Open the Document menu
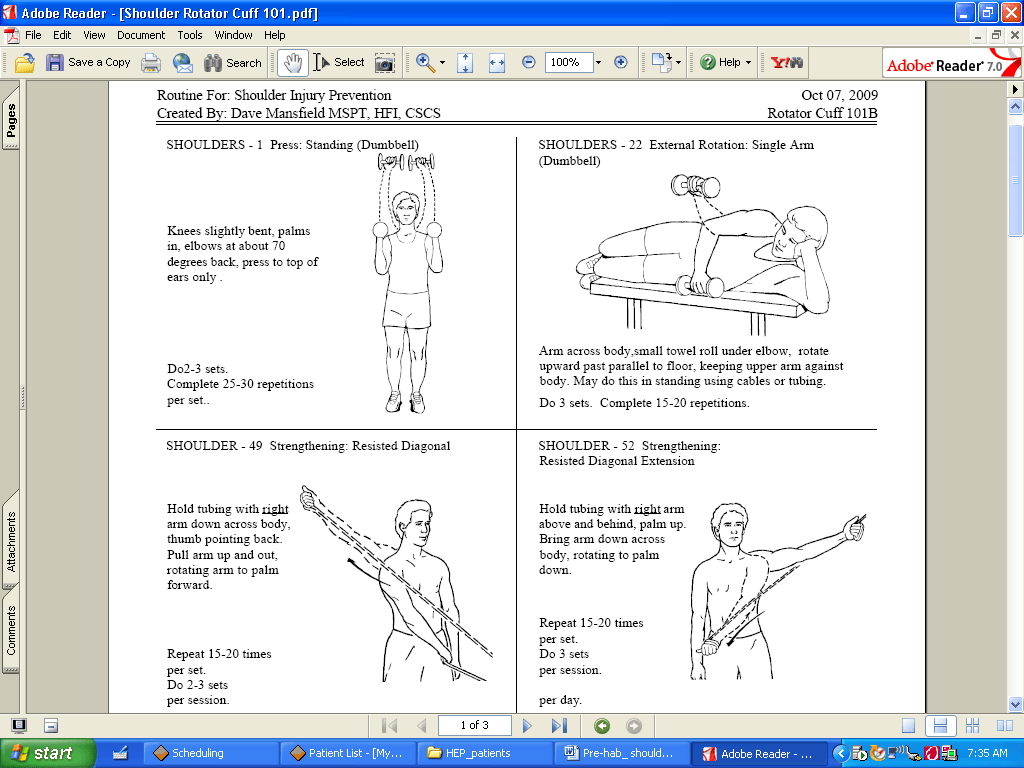1024x768 pixels. [141, 35]
